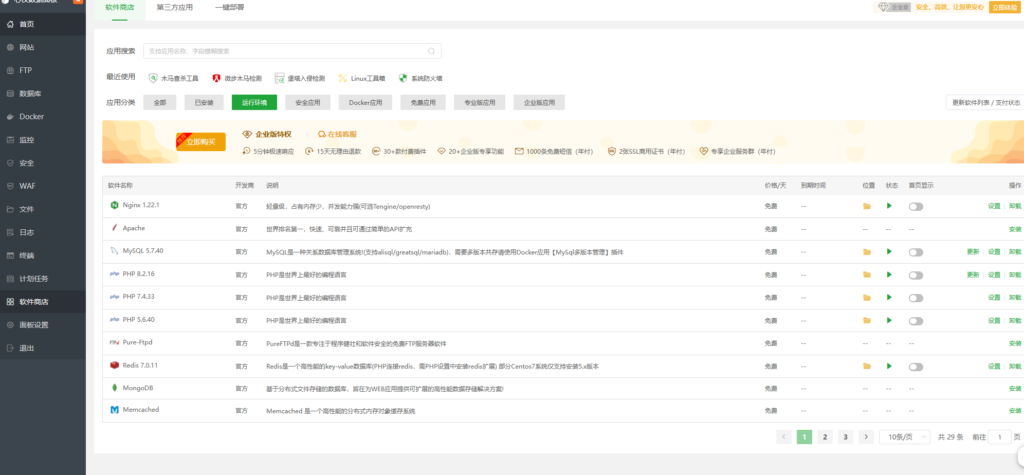Open 首页 in the sidebar

pyautogui.click(x=42, y=24)
